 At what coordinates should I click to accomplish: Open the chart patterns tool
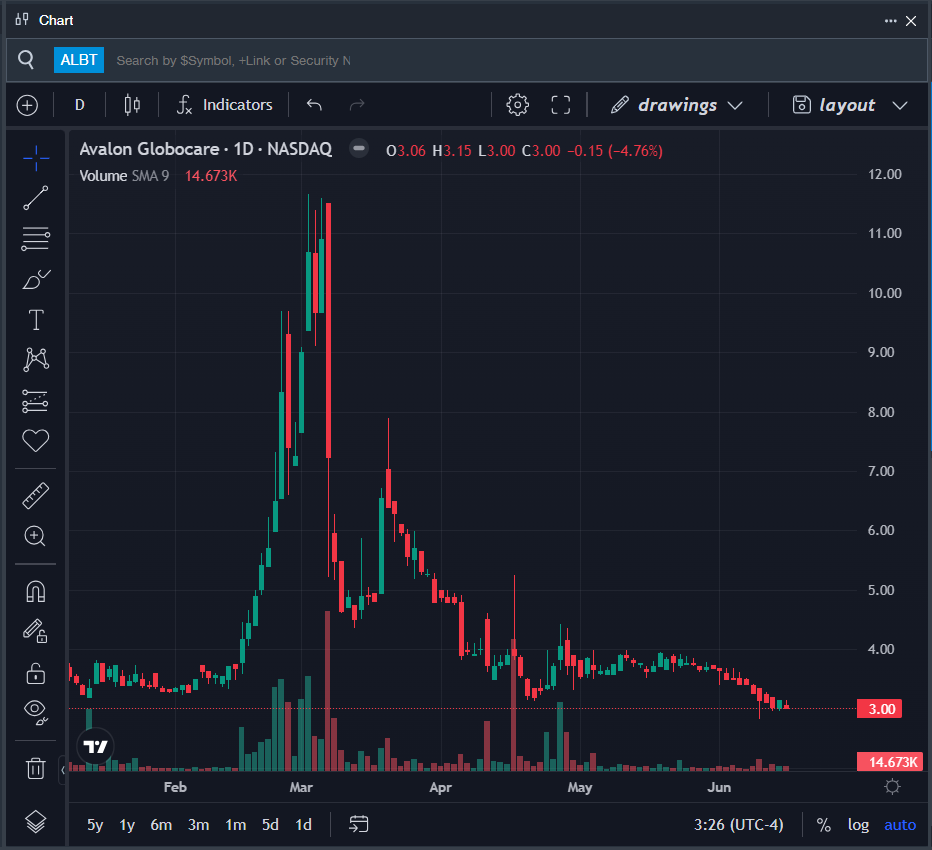(36, 360)
